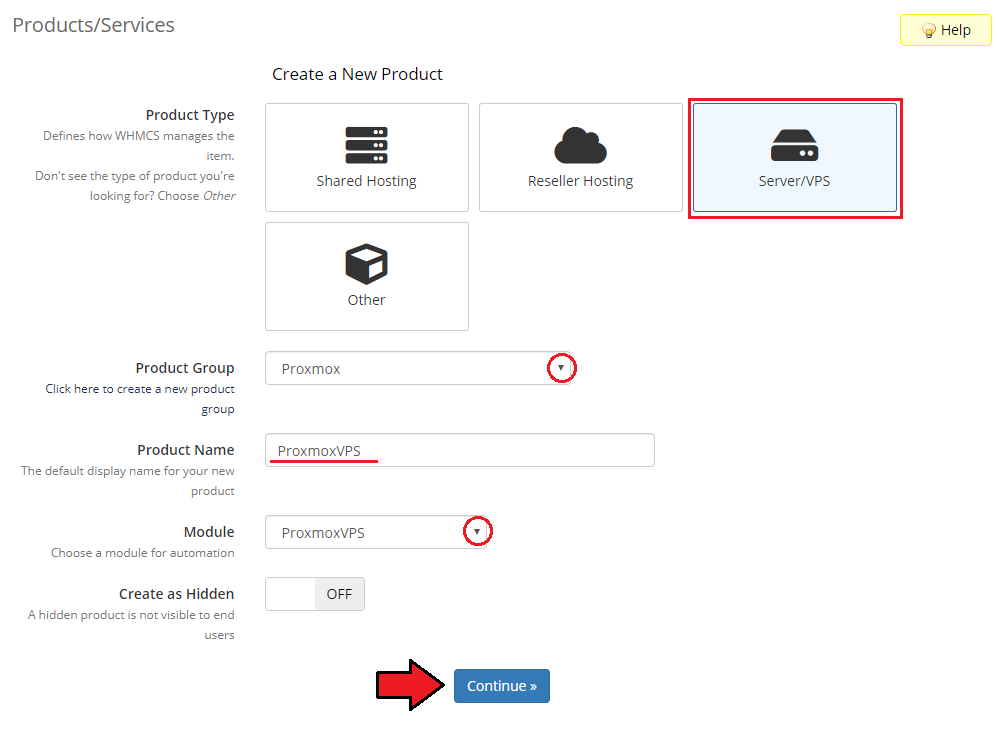Click the Continue button

click(x=502, y=686)
